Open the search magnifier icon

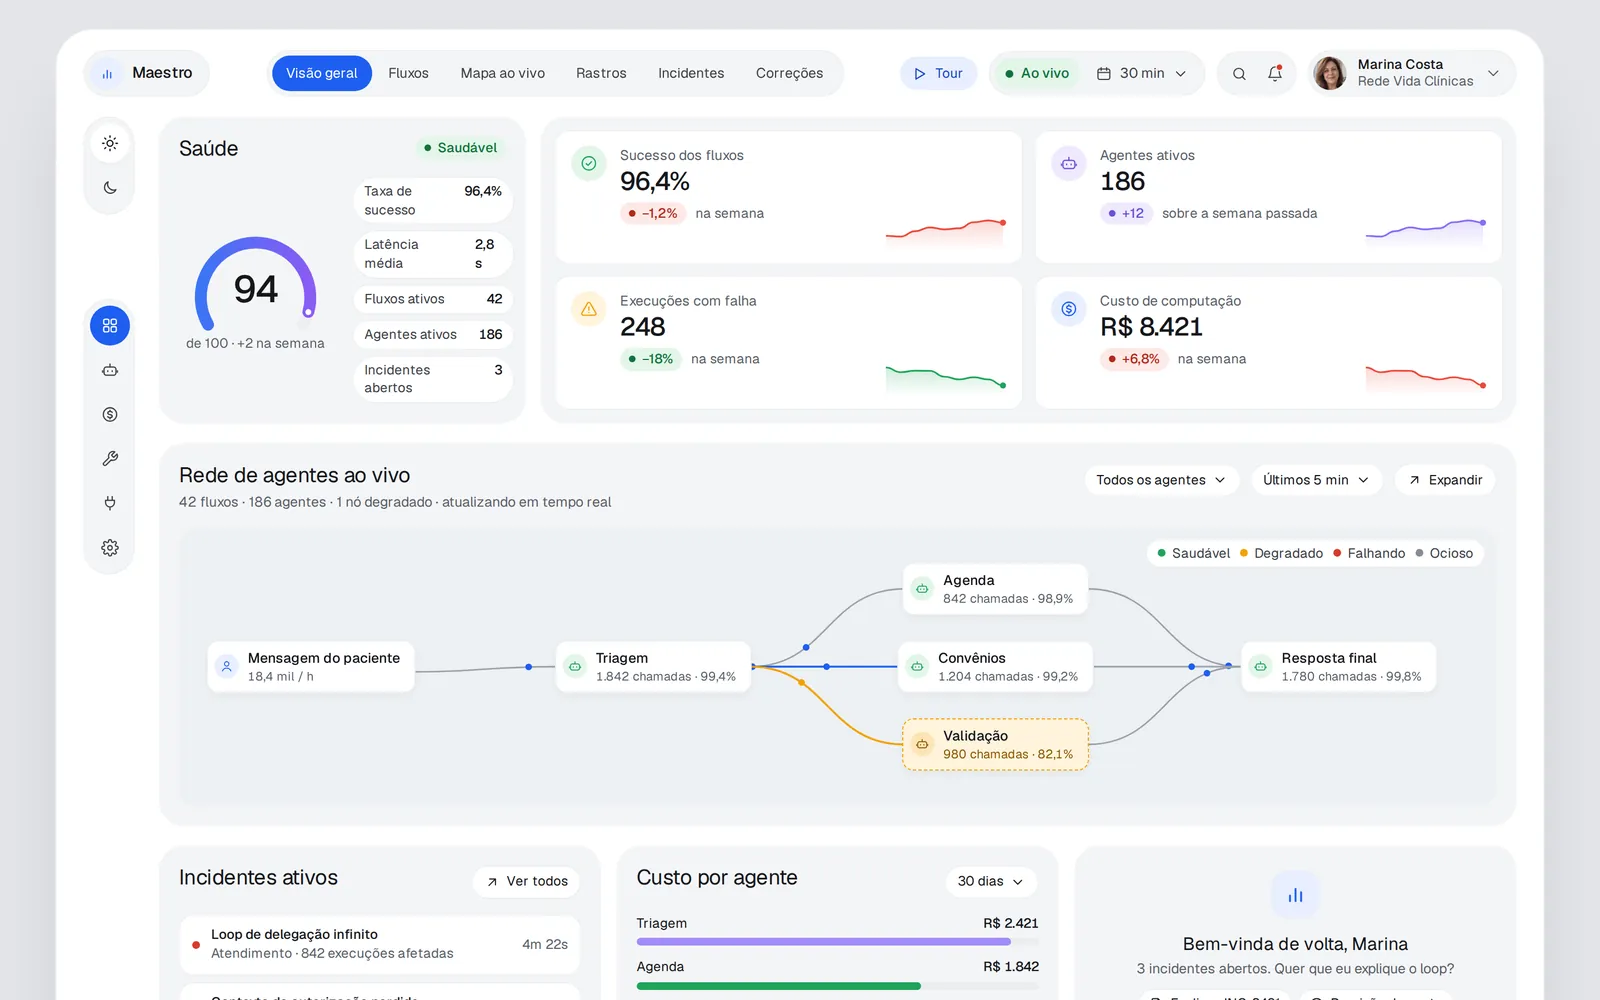tap(1239, 73)
